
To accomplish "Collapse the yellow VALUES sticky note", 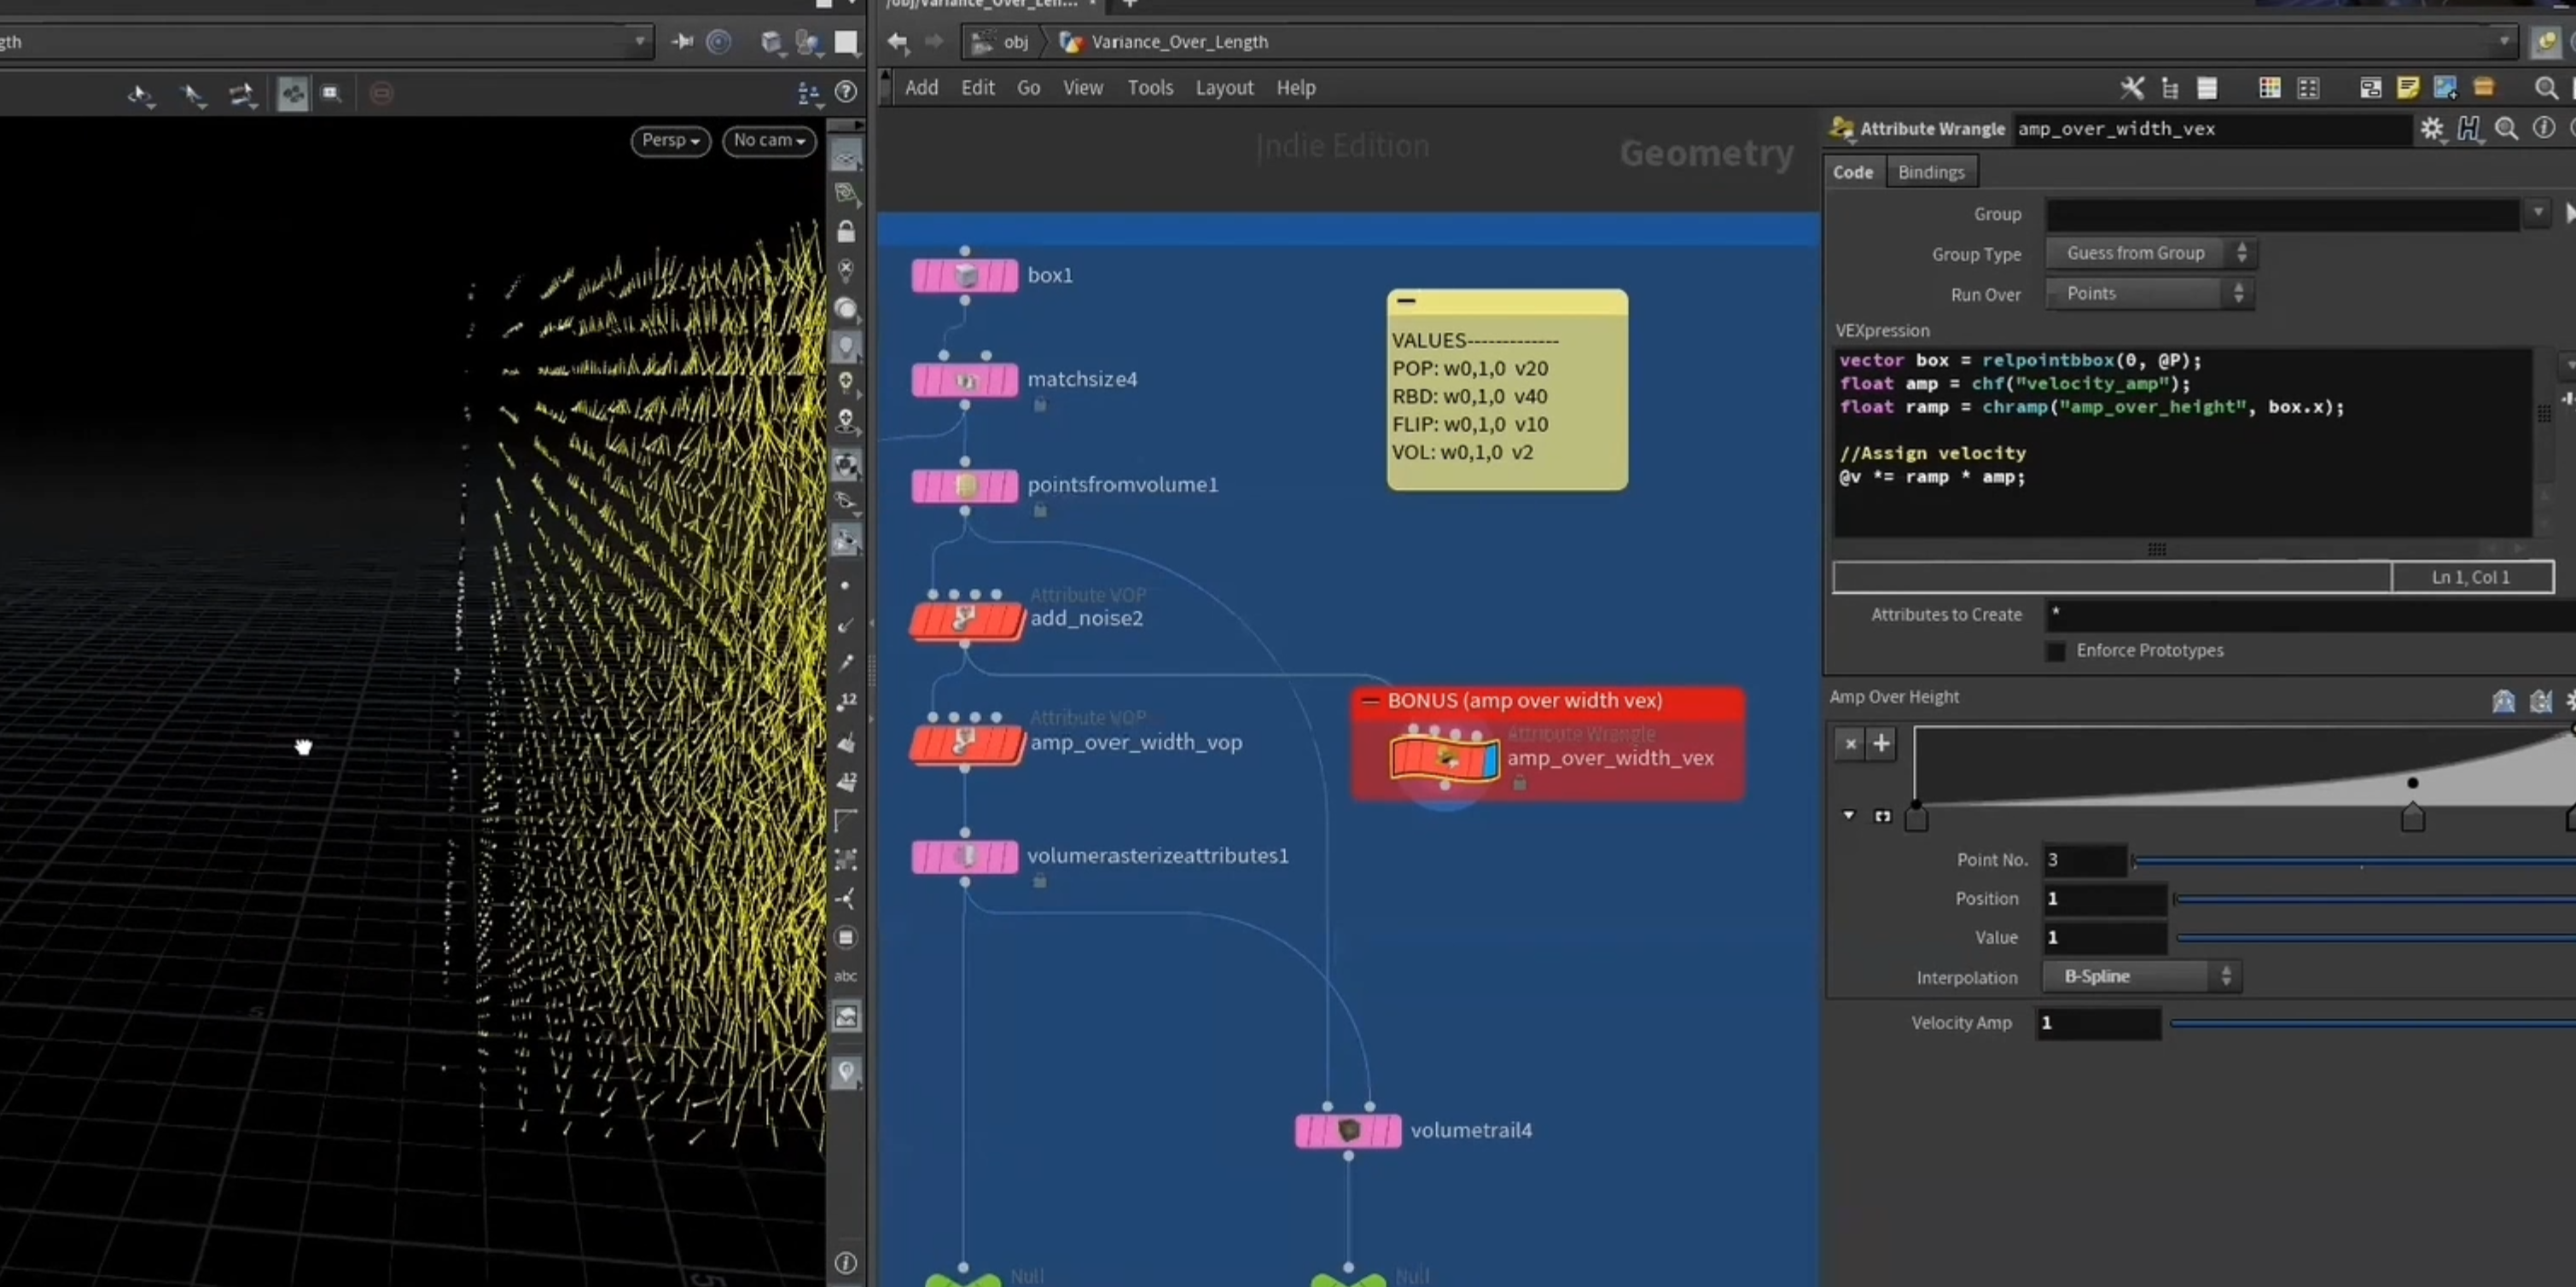I will point(1406,300).
